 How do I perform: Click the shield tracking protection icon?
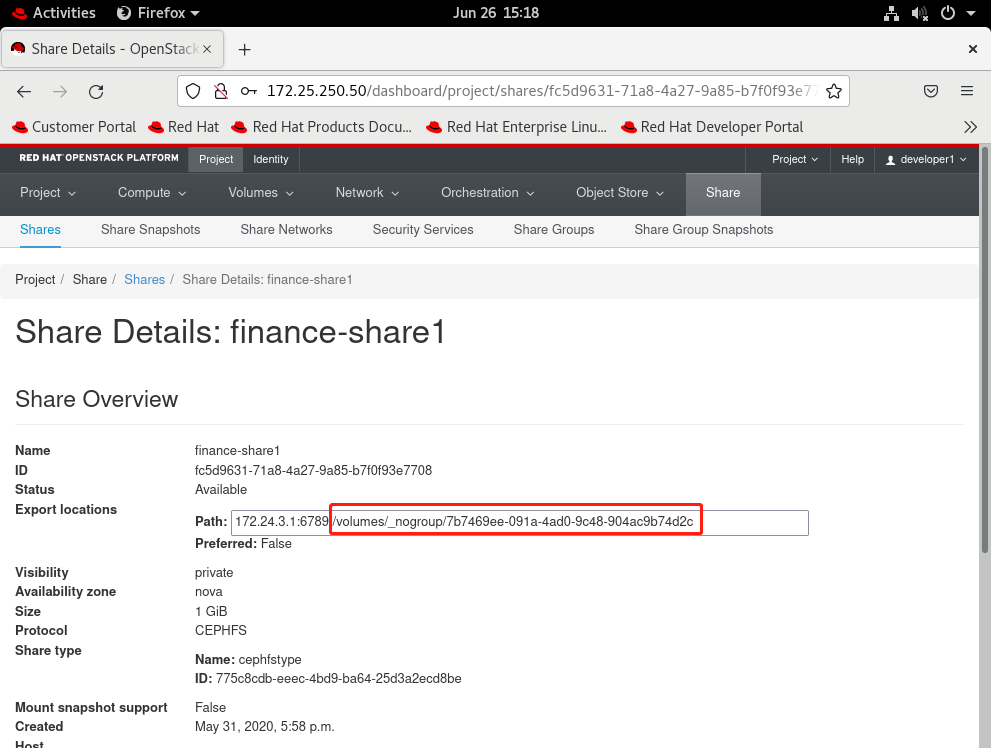coord(196,91)
